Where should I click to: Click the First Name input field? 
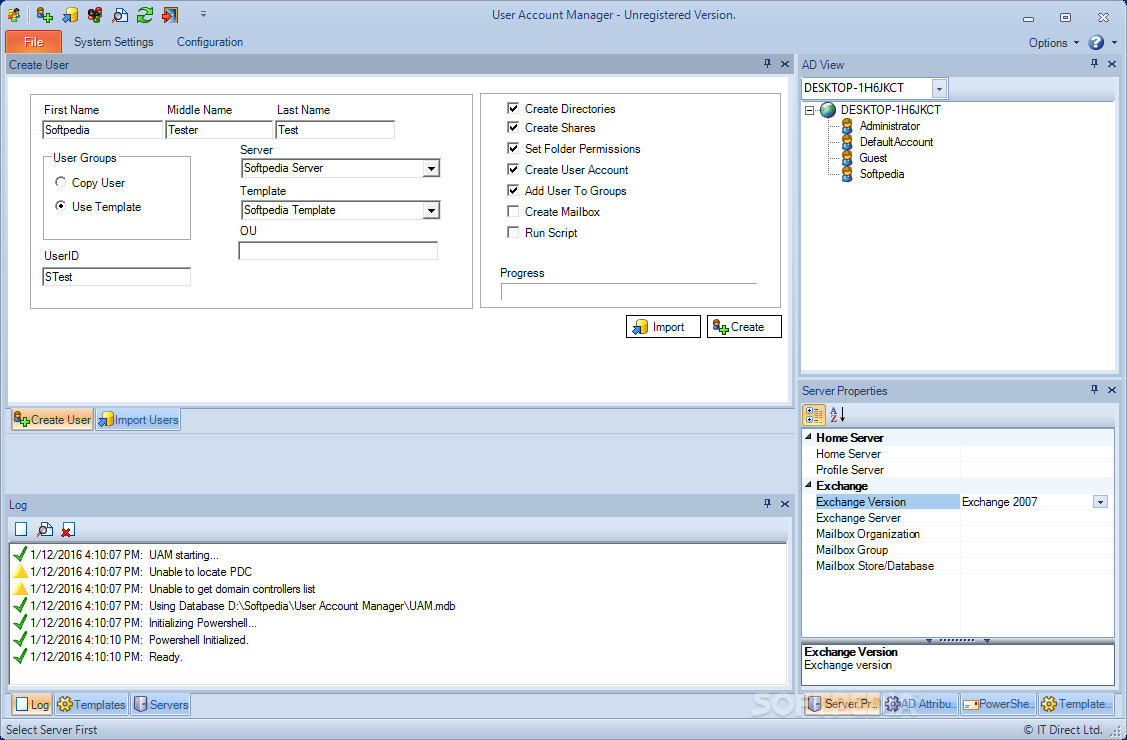[x=103, y=130]
